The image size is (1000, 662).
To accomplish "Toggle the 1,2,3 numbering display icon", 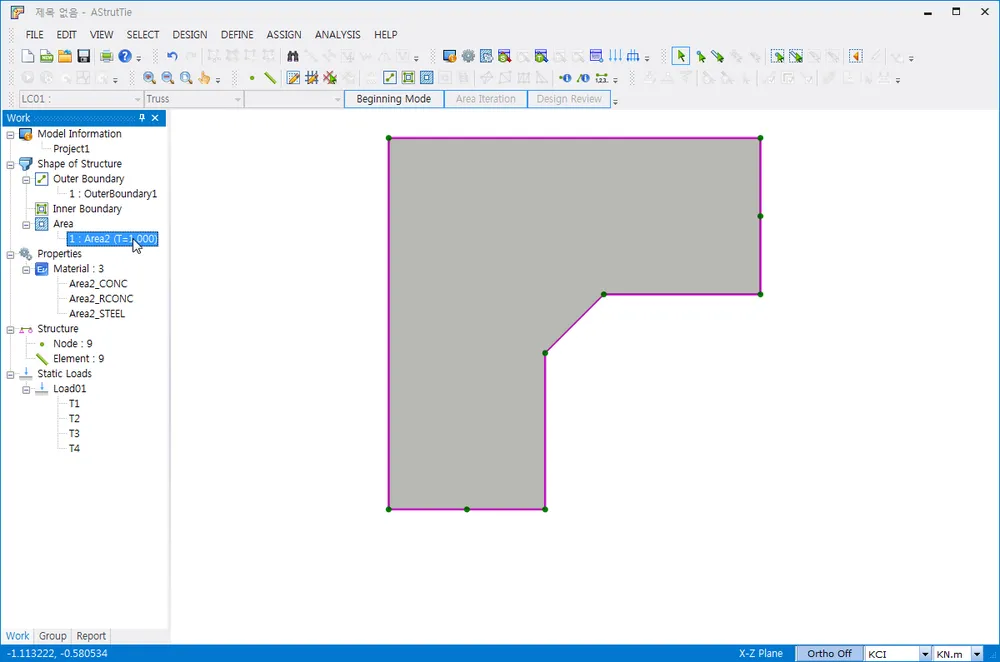I will point(601,78).
